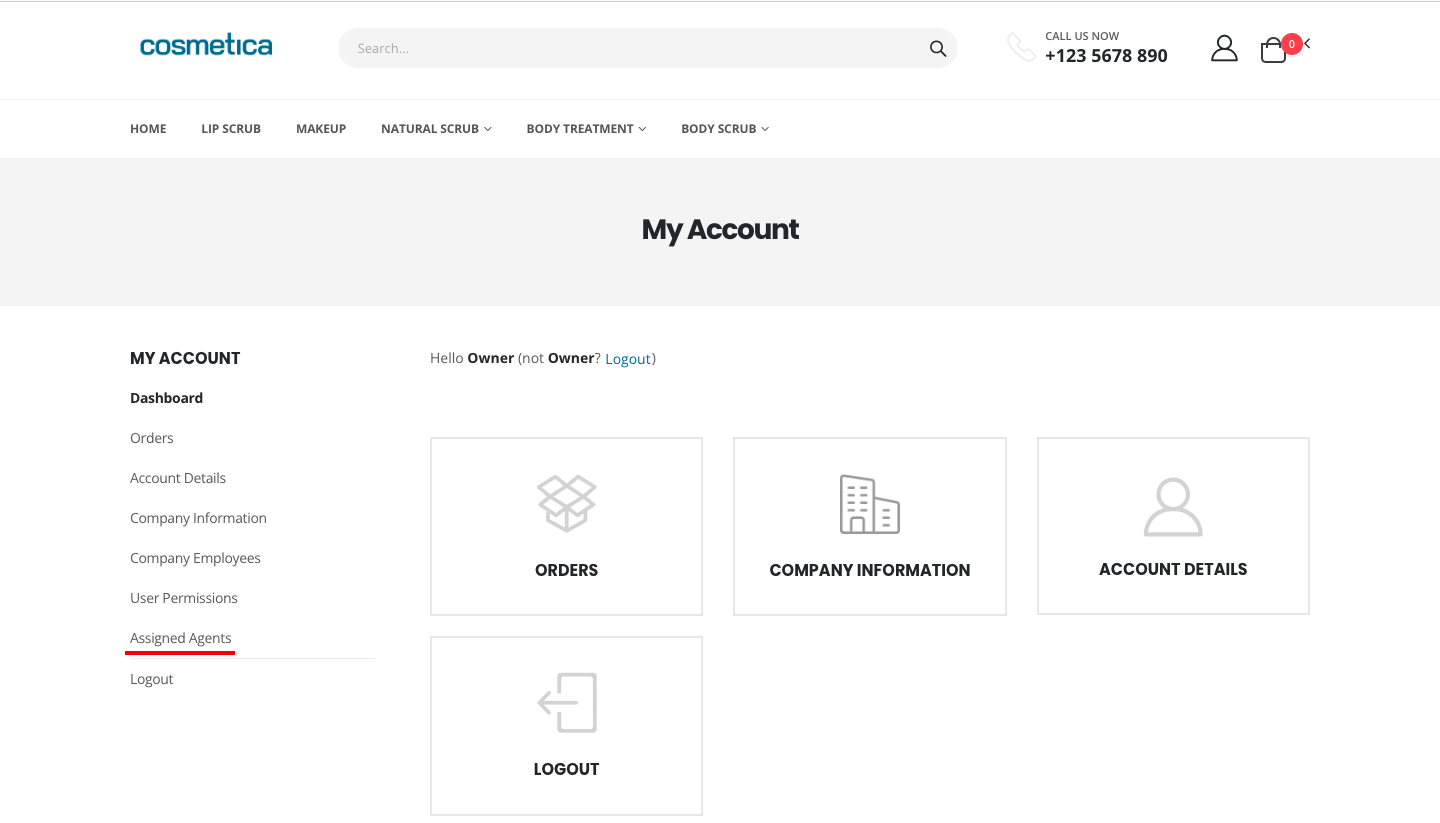Image resolution: width=1440 pixels, height=823 pixels.
Task: Open the Lip Scrub menu item
Action: 231,129
